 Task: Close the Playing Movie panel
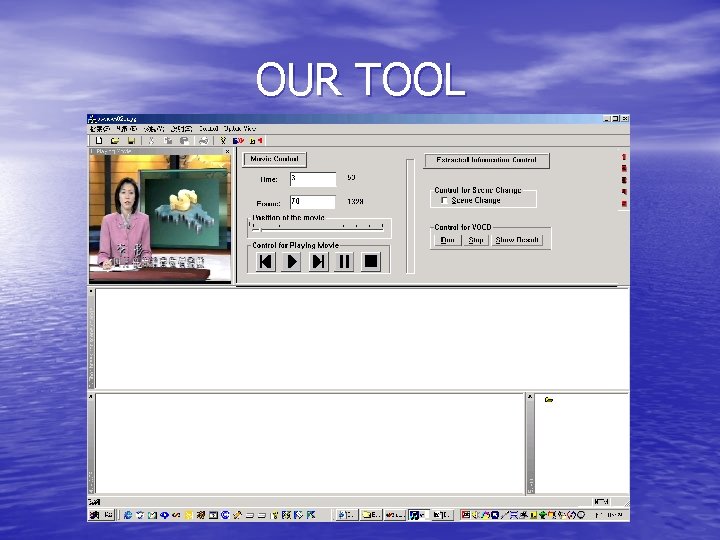[227, 151]
